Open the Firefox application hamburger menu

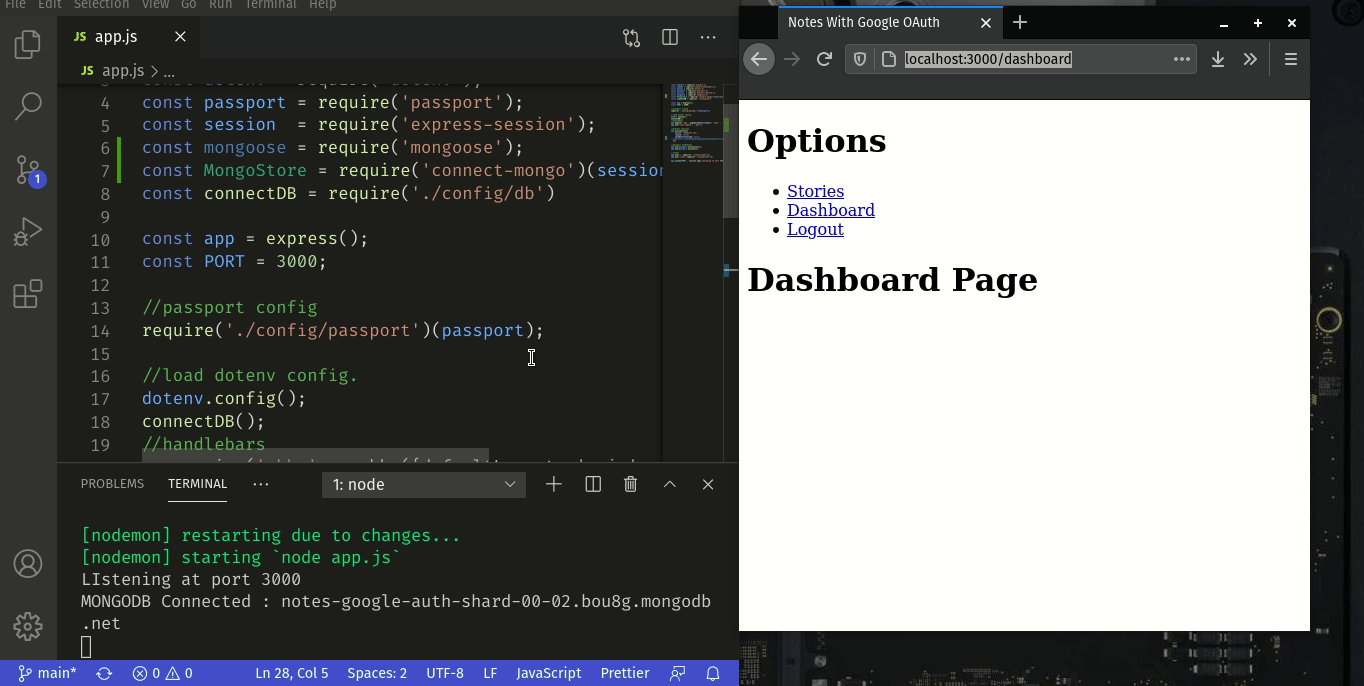click(1291, 59)
